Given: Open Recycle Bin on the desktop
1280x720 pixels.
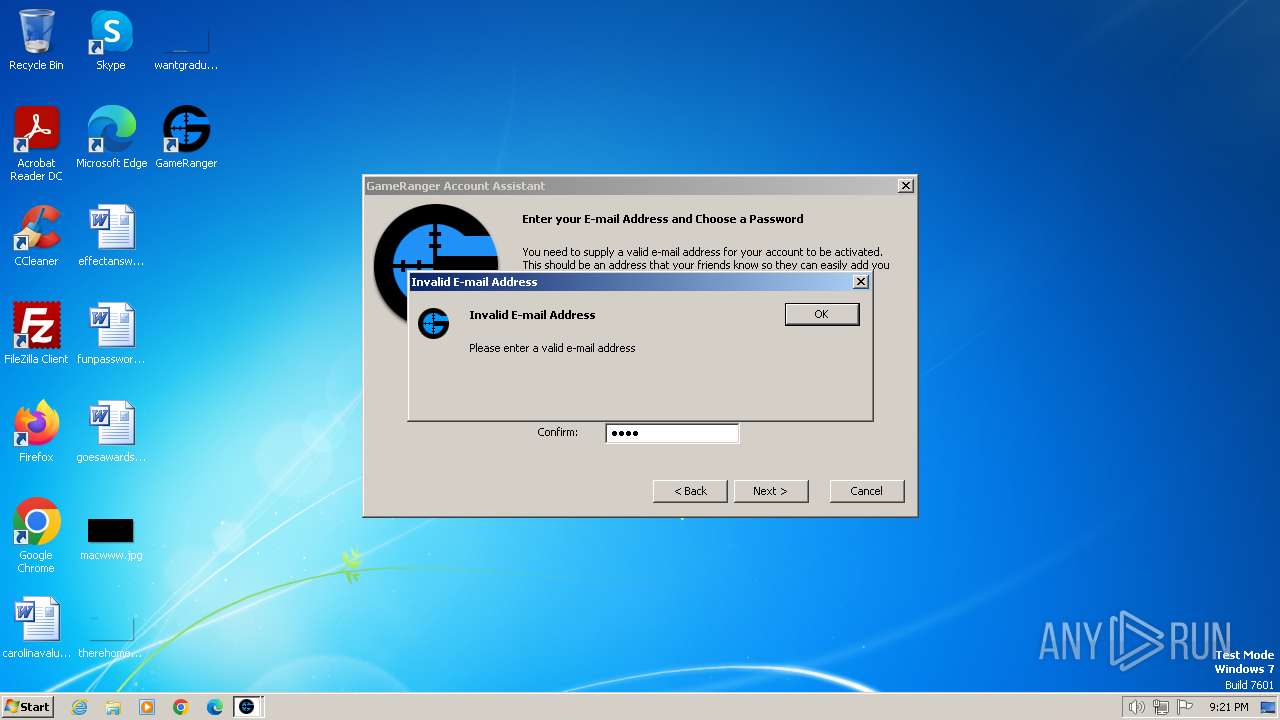Looking at the screenshot, I should (x=36, y=41).
